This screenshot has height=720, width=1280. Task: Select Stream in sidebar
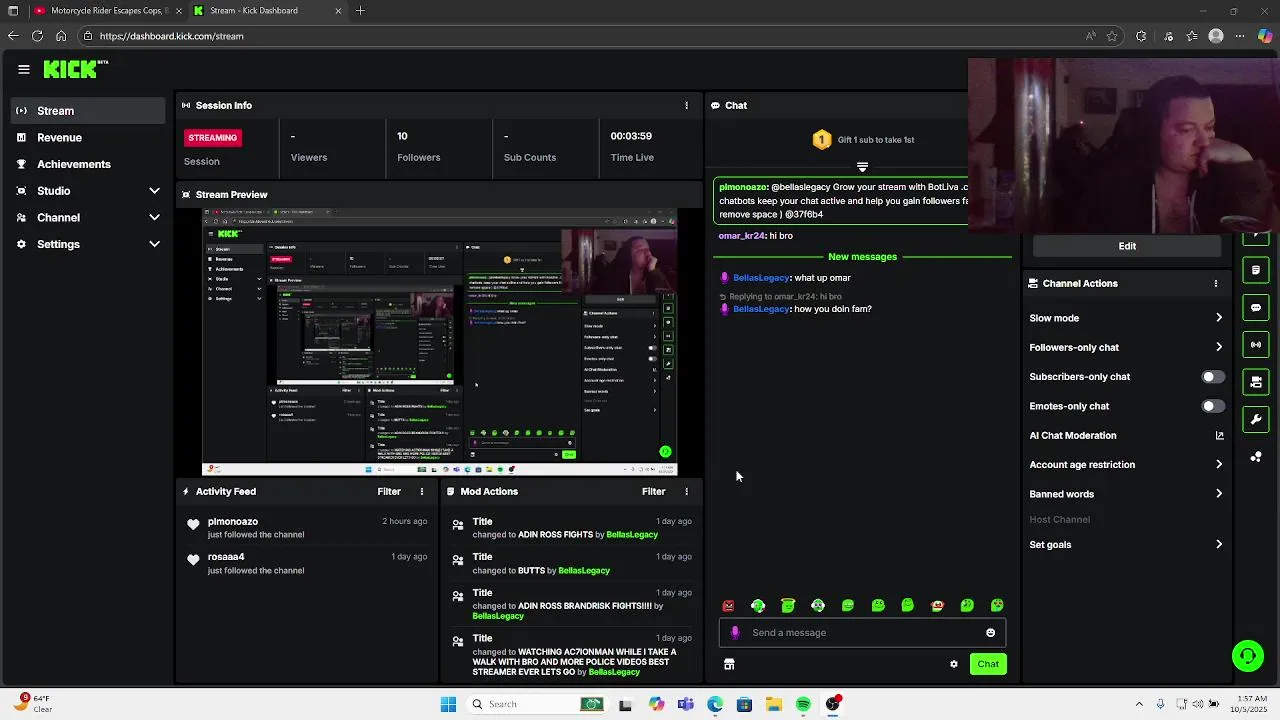coord(88,111)
